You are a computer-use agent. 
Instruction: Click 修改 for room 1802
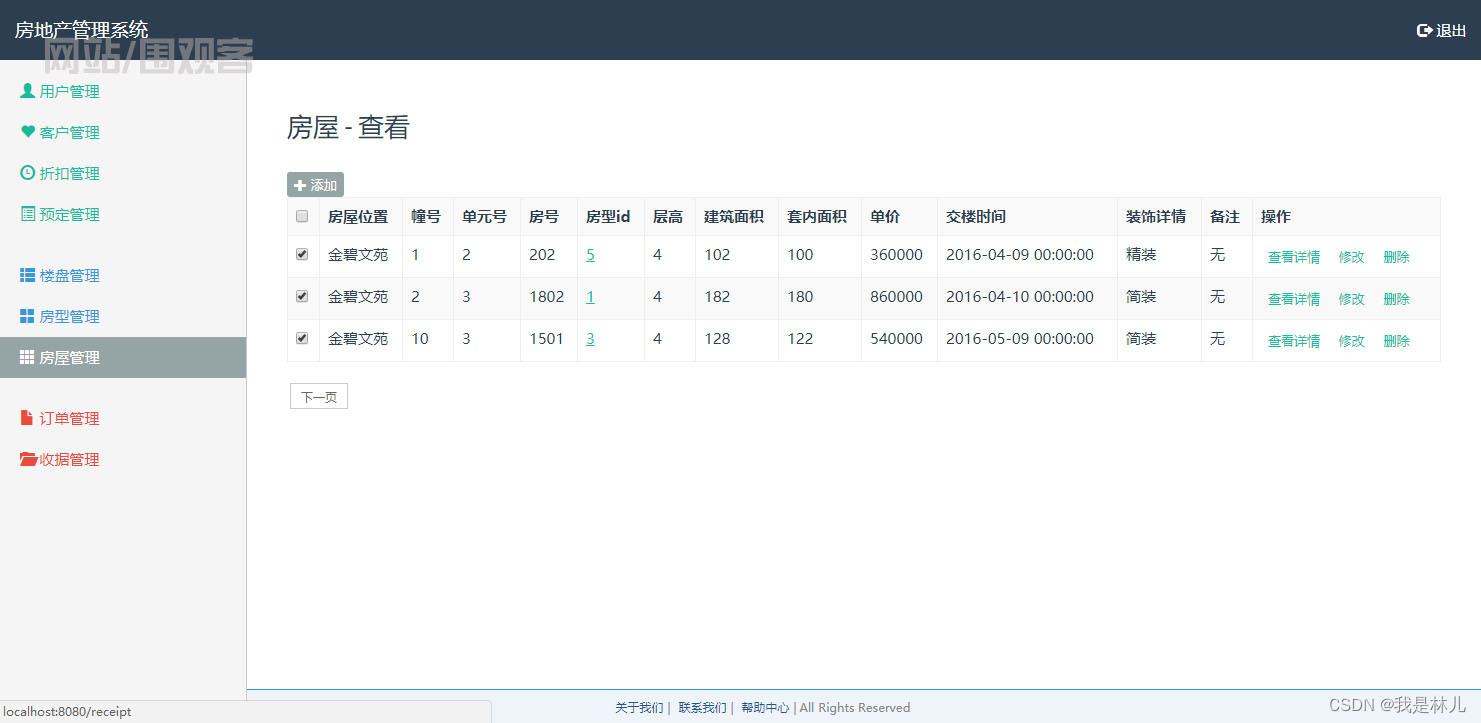1351,298
